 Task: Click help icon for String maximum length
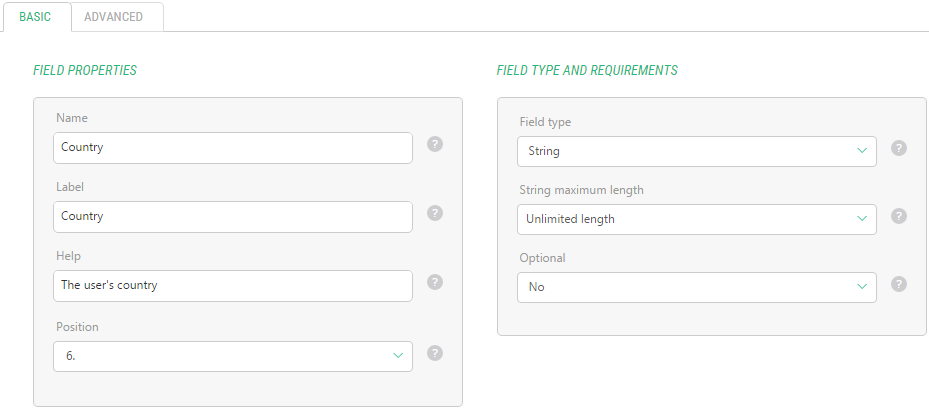899,216
